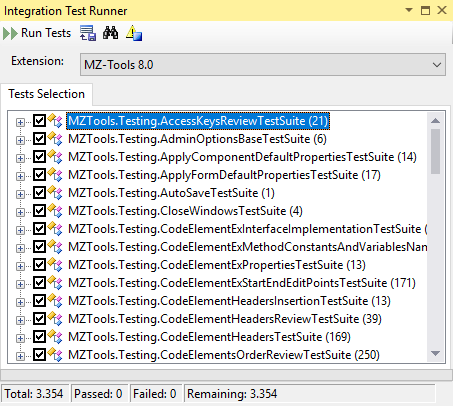Select CodeElementsOrderReviewTestSuite (250) row
The width and height of the screenshot is (453, 406).
[x=224, y=355]
